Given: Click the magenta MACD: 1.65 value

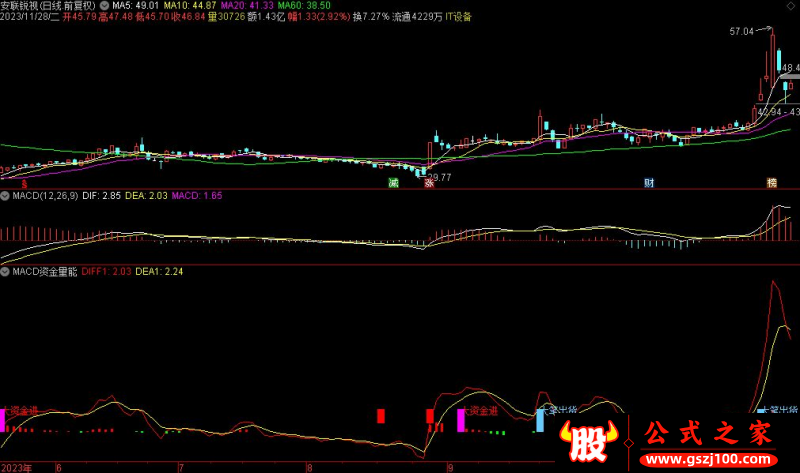Looking at the screenshot, I should click(x=197, y=196).
